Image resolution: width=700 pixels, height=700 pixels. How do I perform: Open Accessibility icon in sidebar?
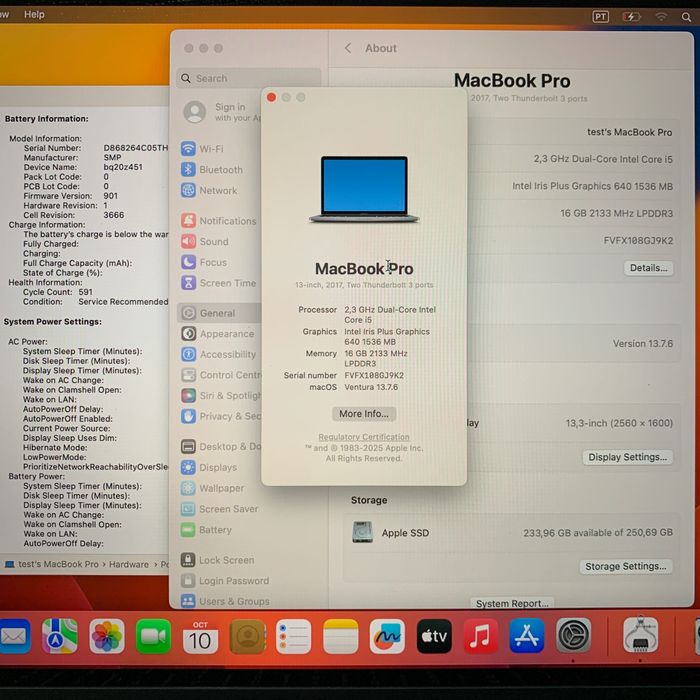[x=188, y=354]
